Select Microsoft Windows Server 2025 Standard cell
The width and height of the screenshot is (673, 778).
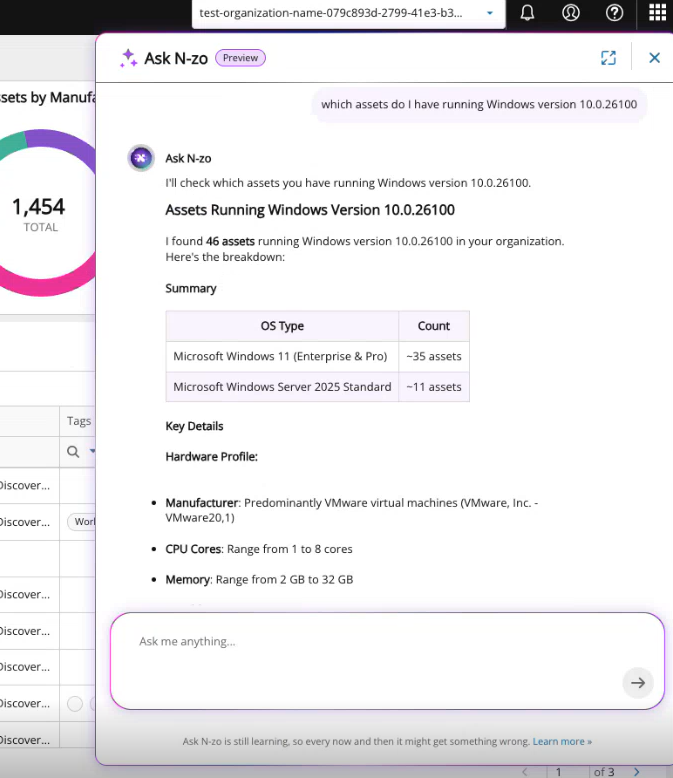pos(282,387)
